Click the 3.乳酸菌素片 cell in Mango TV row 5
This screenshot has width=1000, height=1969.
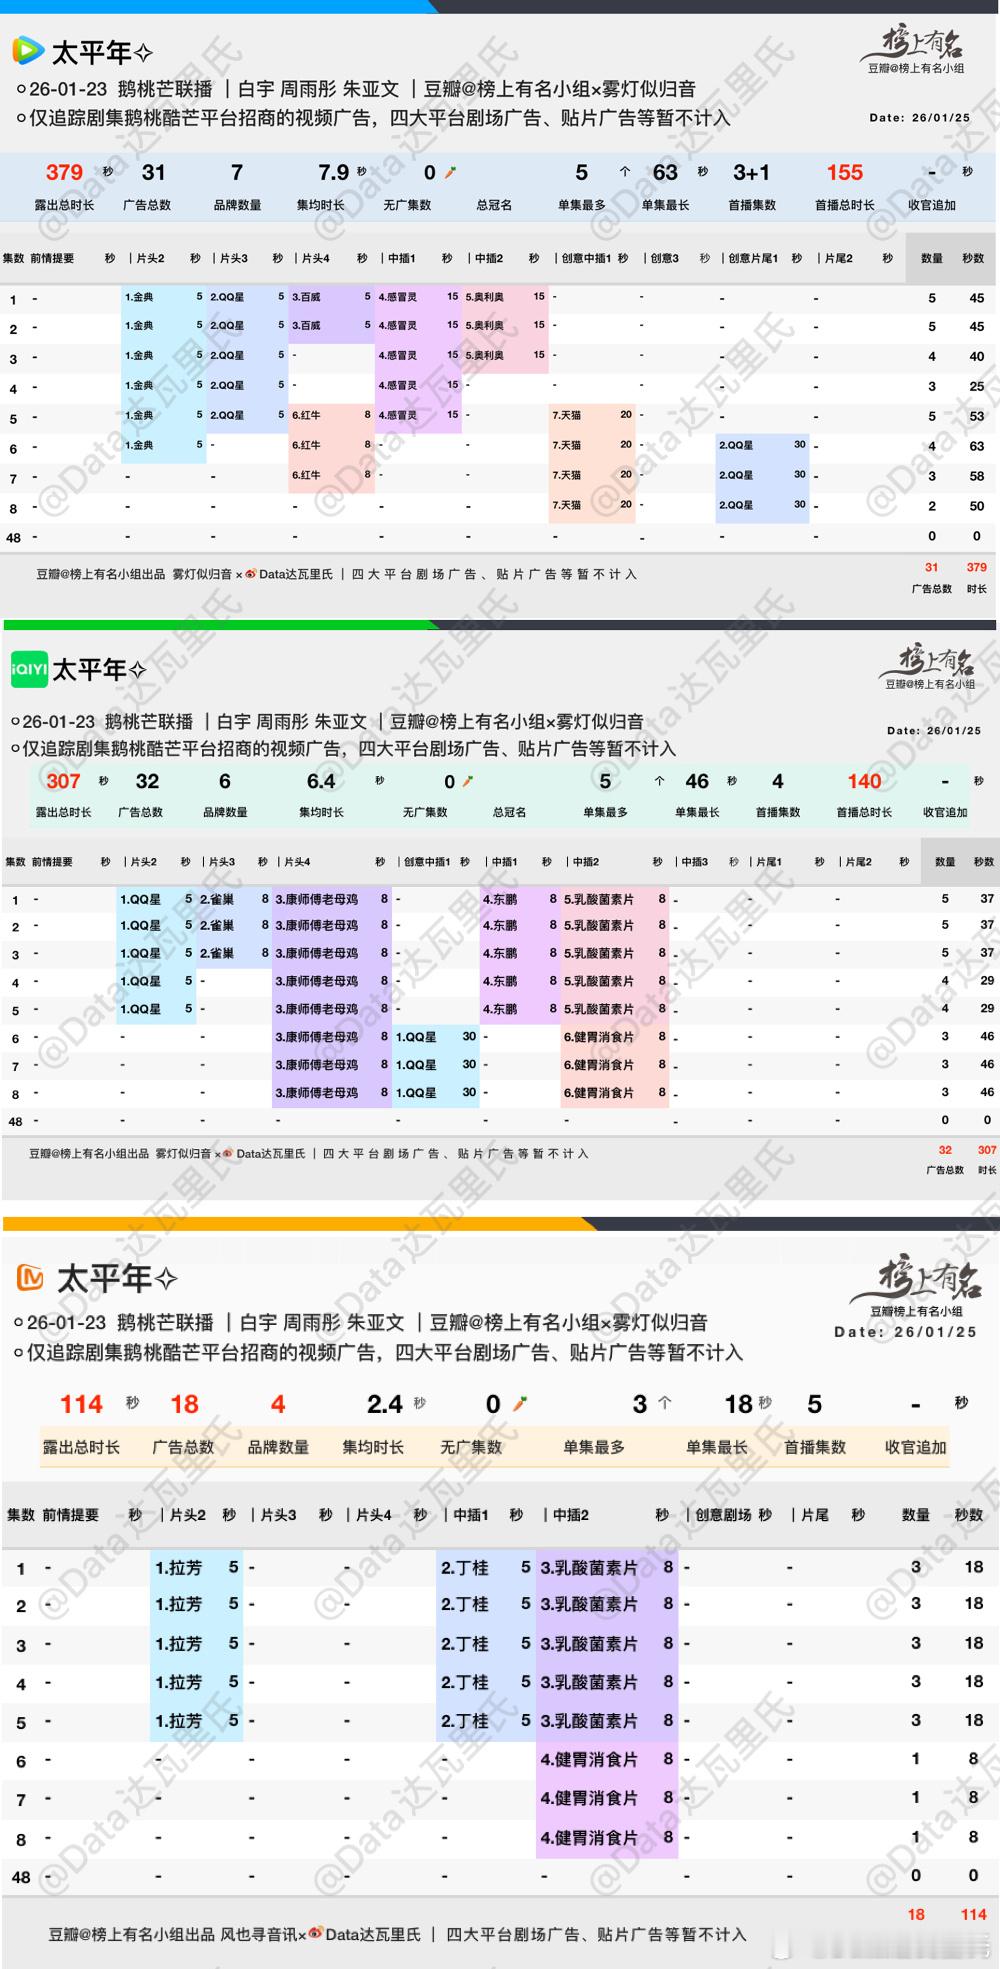click(x=606, y=1721)
